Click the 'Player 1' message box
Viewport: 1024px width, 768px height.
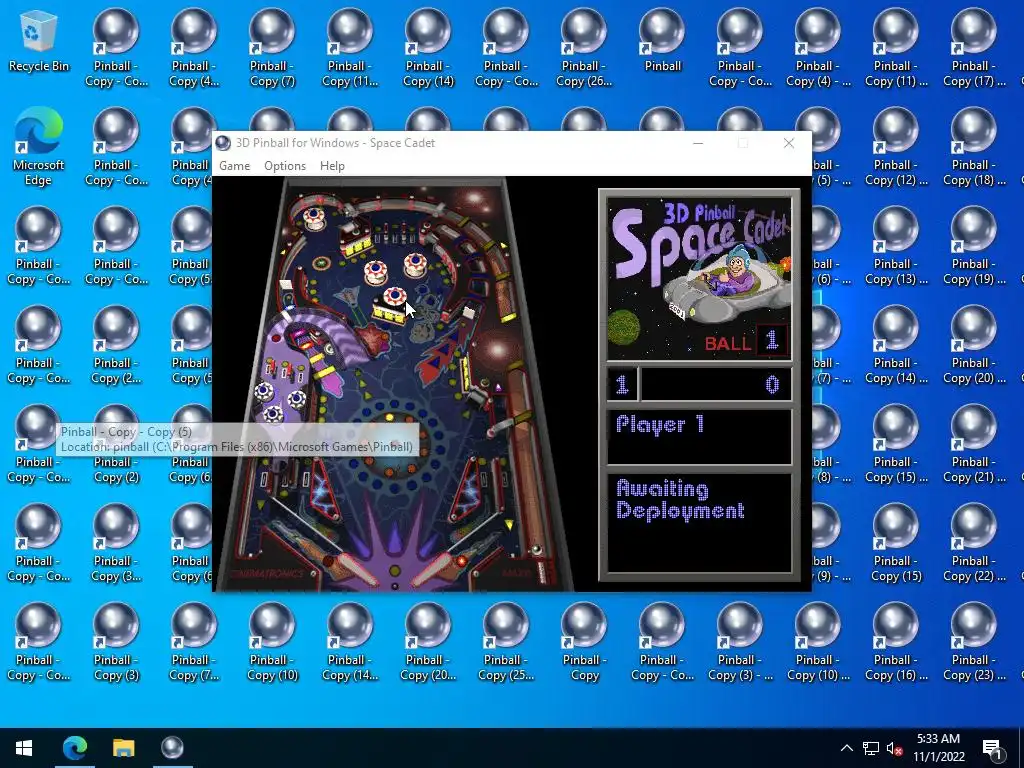699,436
